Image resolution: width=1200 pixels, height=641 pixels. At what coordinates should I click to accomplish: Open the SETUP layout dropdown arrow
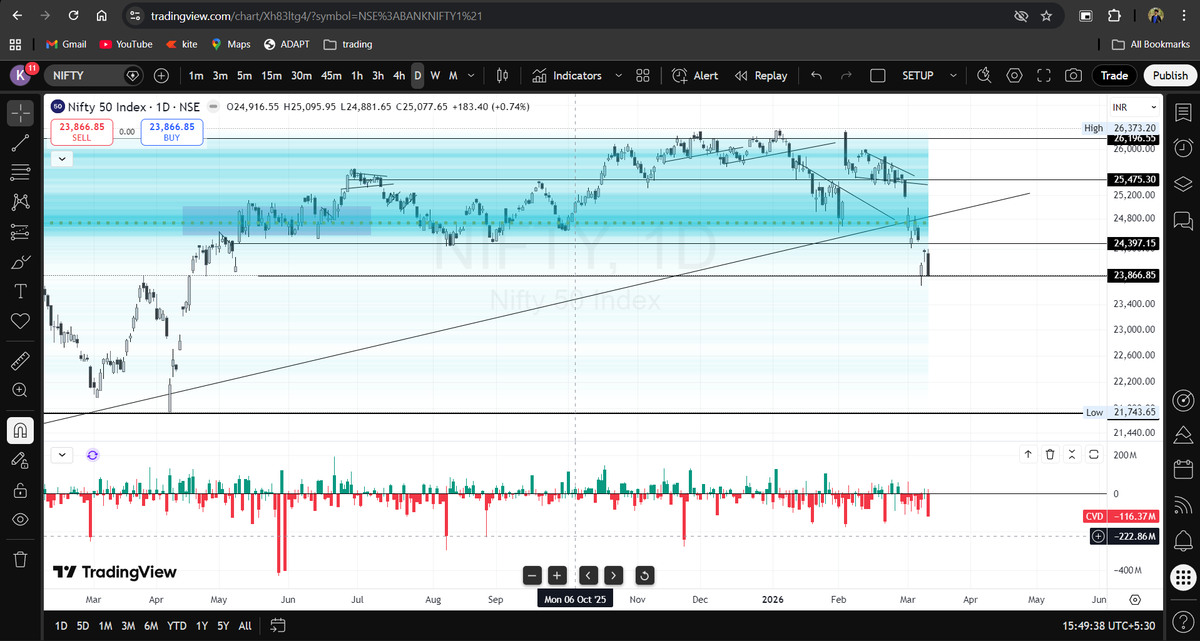coord(952,75)
